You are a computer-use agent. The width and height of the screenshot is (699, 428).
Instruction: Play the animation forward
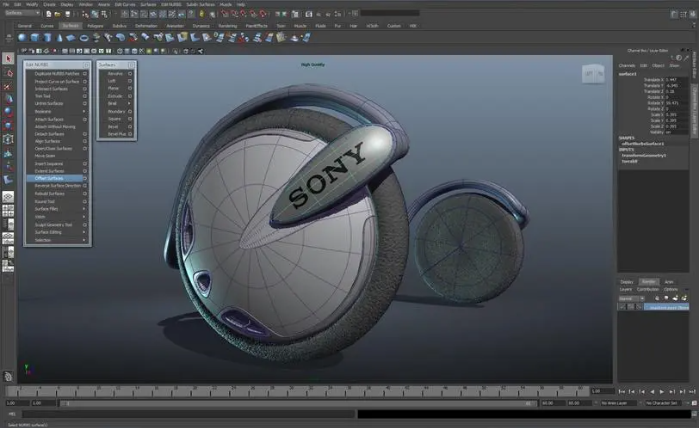(x=662, y=391)
